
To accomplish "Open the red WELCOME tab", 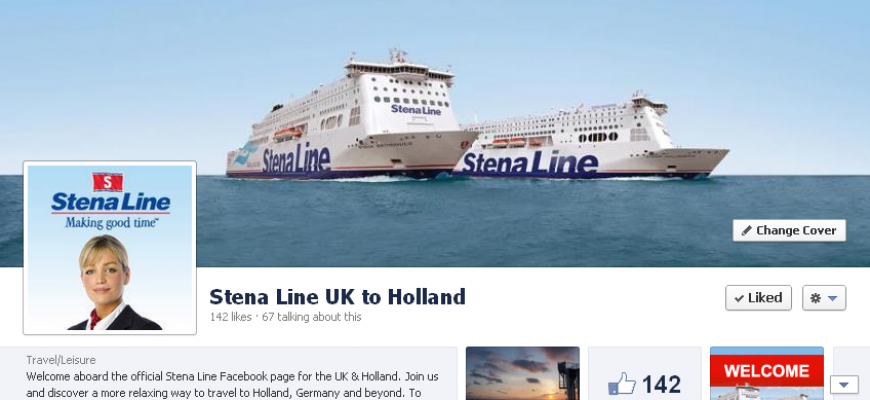I will [767, 373].
